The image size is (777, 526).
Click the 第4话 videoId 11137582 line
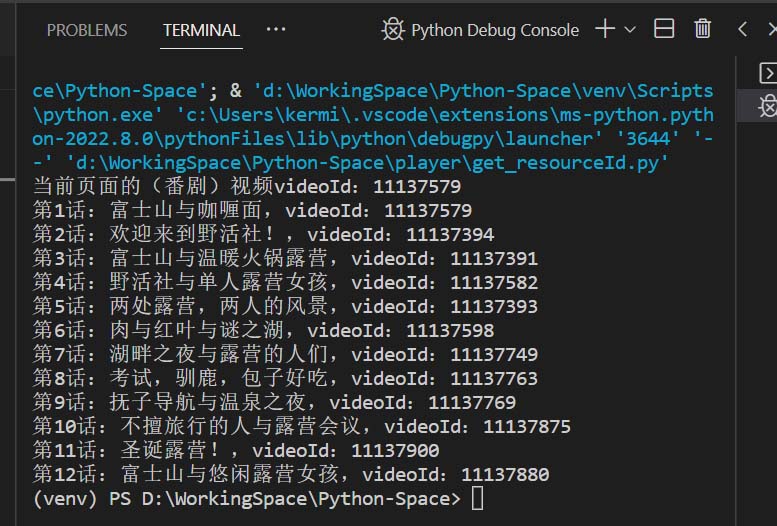click(285, 282)
